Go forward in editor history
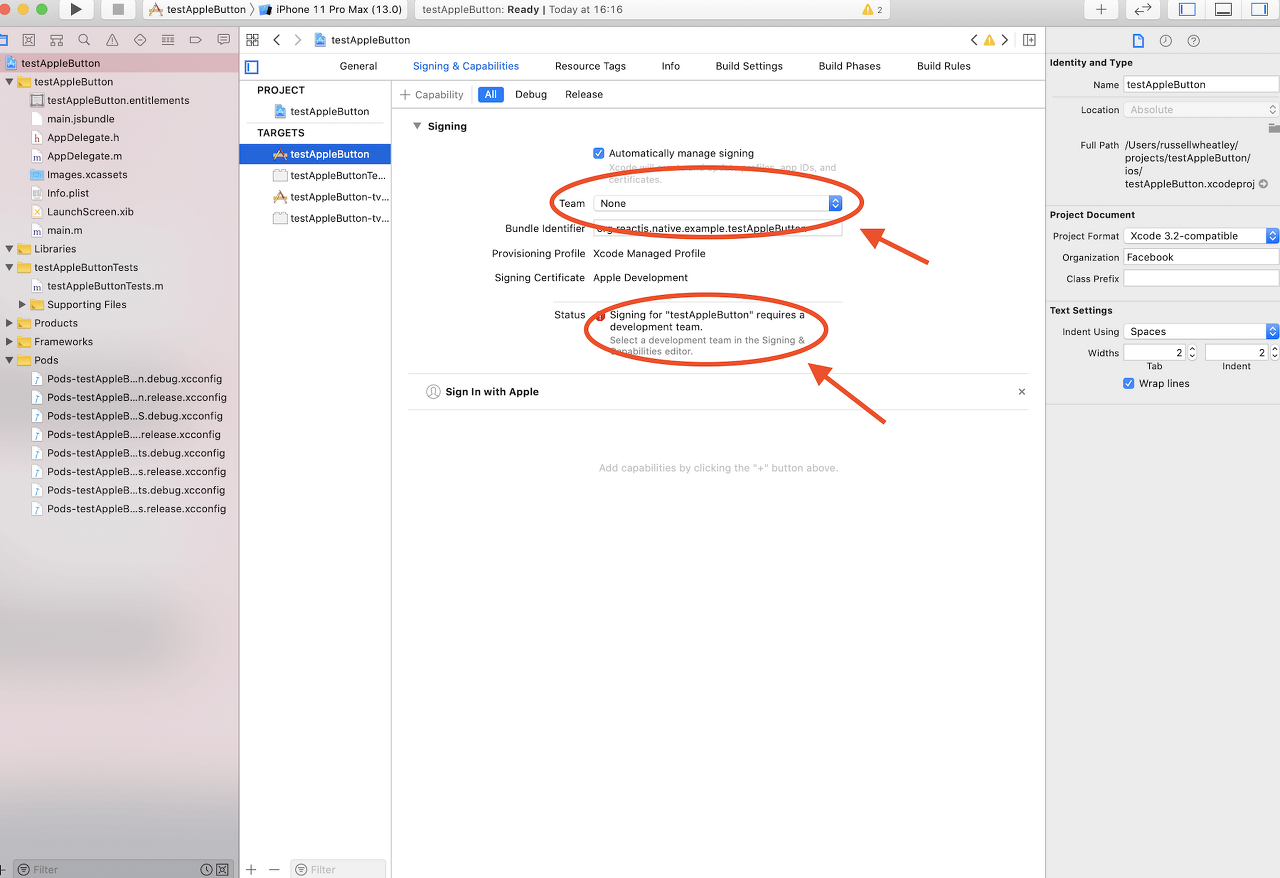The image size is (1280, 878). 297,40
